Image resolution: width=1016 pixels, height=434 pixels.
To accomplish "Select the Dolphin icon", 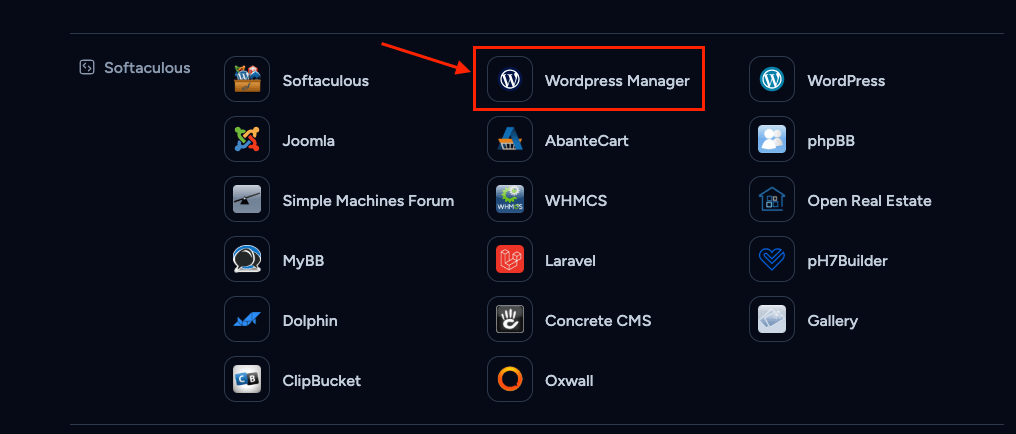I will pos(247,319).
